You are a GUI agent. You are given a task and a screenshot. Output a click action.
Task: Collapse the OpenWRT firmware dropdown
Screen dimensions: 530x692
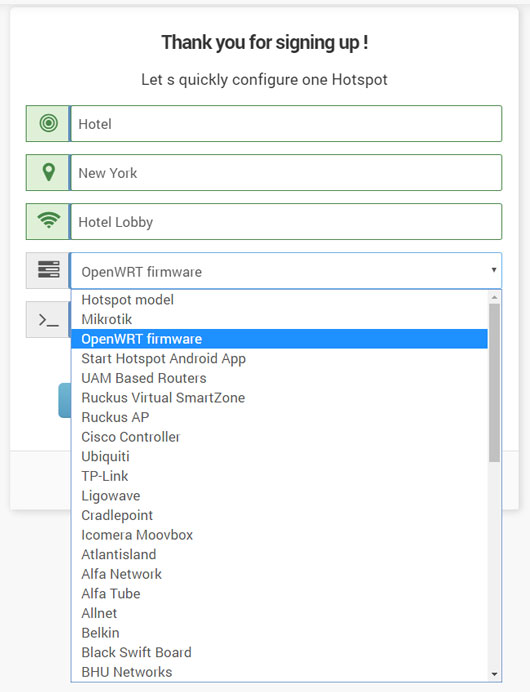click(286, 271)
